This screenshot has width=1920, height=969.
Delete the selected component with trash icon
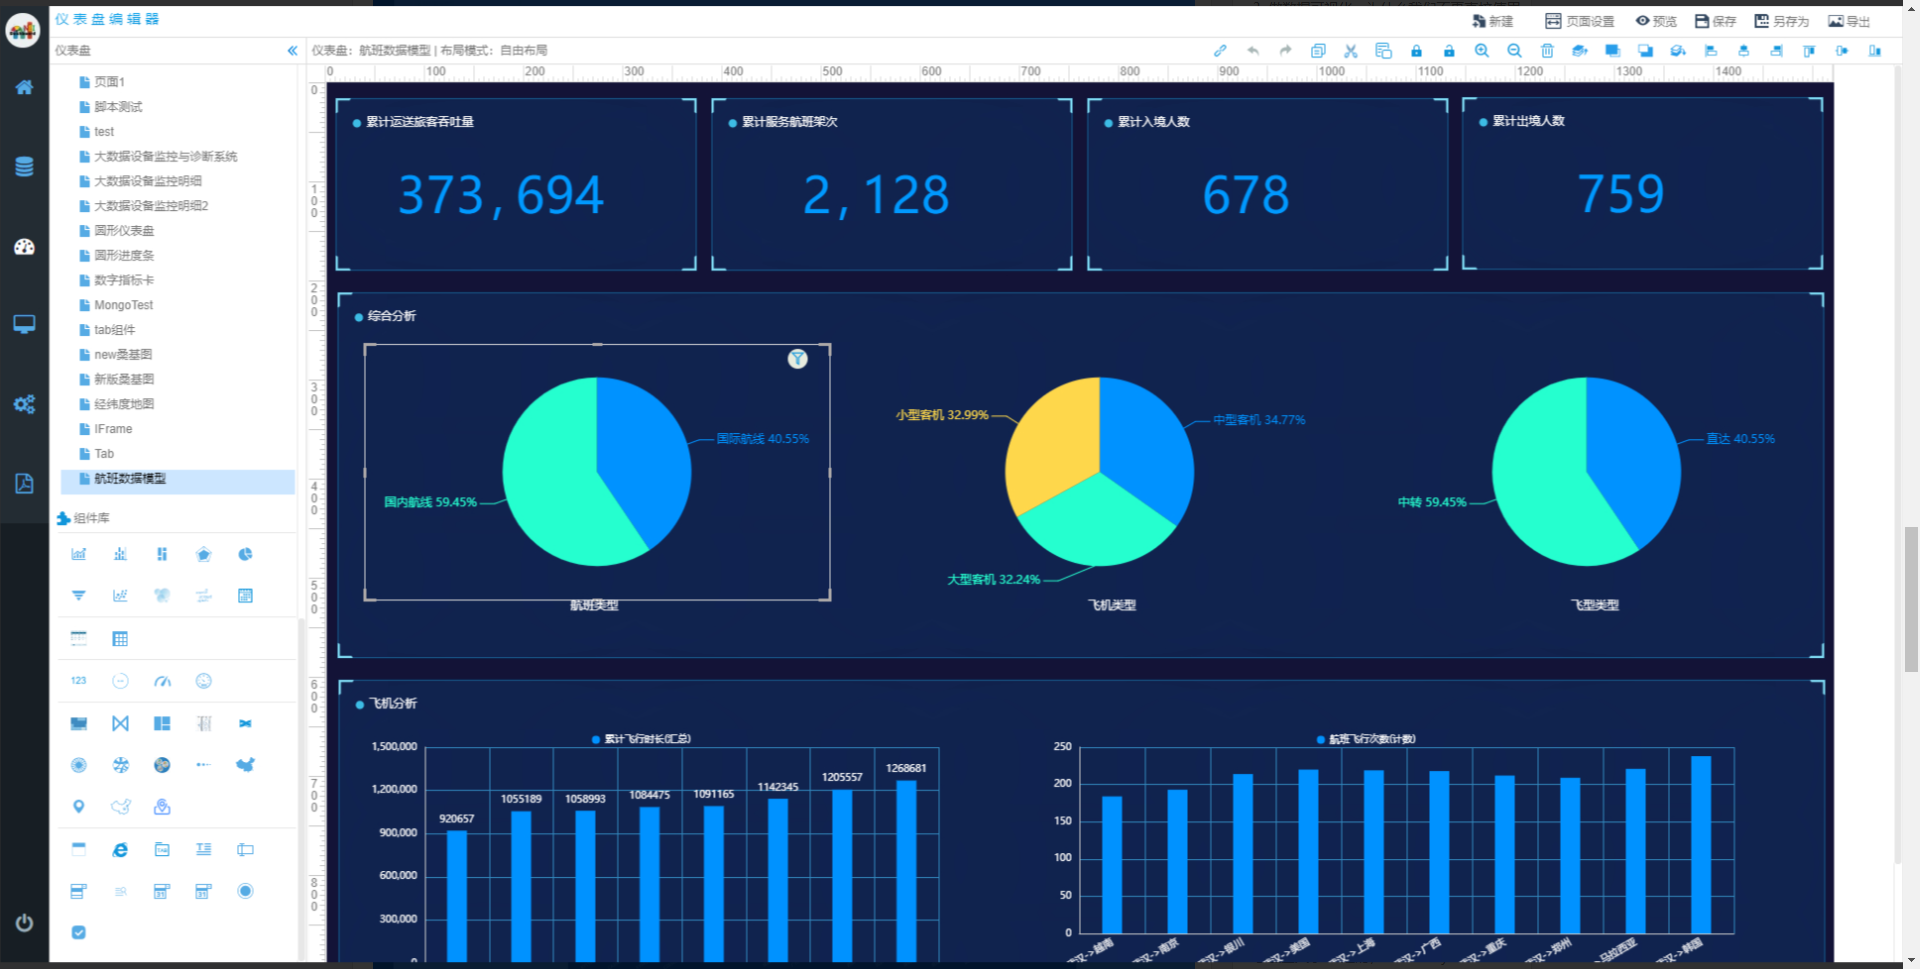click(x=1547, y=51)
